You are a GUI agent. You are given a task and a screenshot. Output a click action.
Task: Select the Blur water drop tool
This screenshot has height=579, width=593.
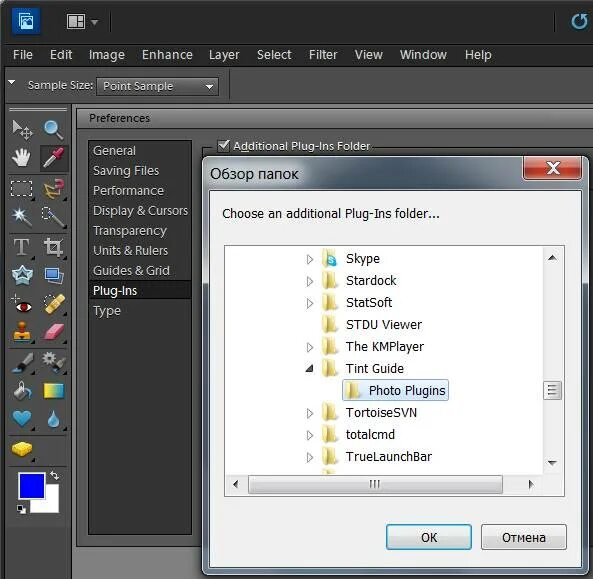click(53, 419)
